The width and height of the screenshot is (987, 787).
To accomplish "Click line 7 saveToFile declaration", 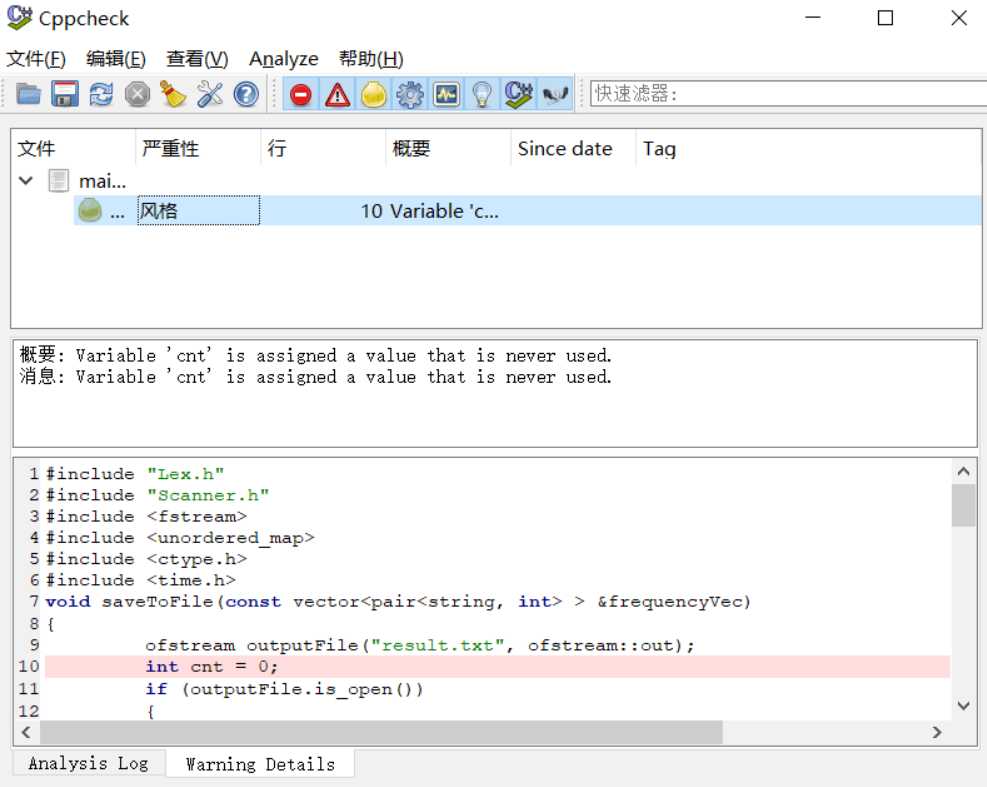I will (398, 602).
